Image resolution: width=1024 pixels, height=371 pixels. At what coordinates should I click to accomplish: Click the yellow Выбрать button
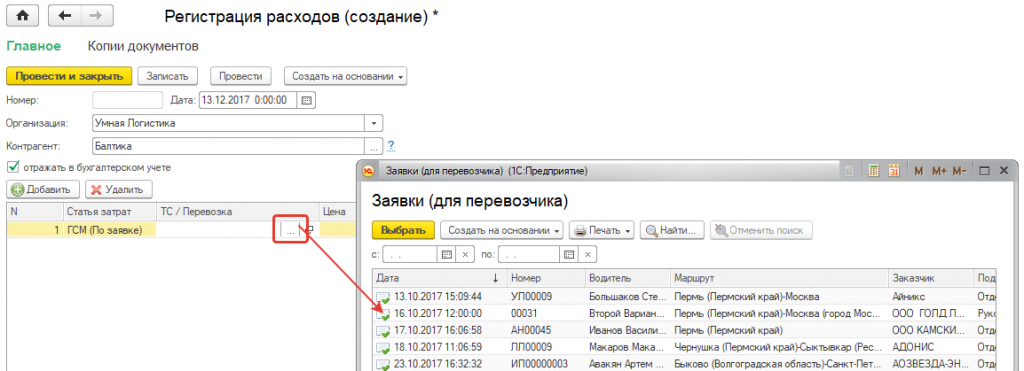(x=404, y=230)
